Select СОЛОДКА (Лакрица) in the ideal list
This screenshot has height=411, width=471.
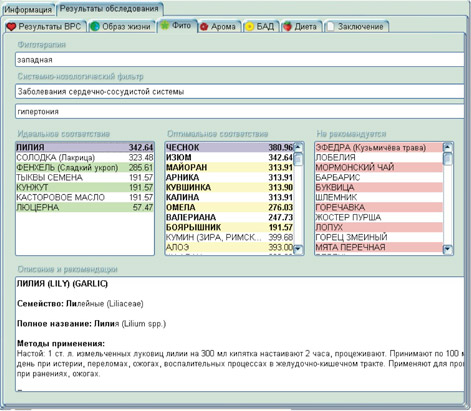pyautogui.click(x=85, y=157)
